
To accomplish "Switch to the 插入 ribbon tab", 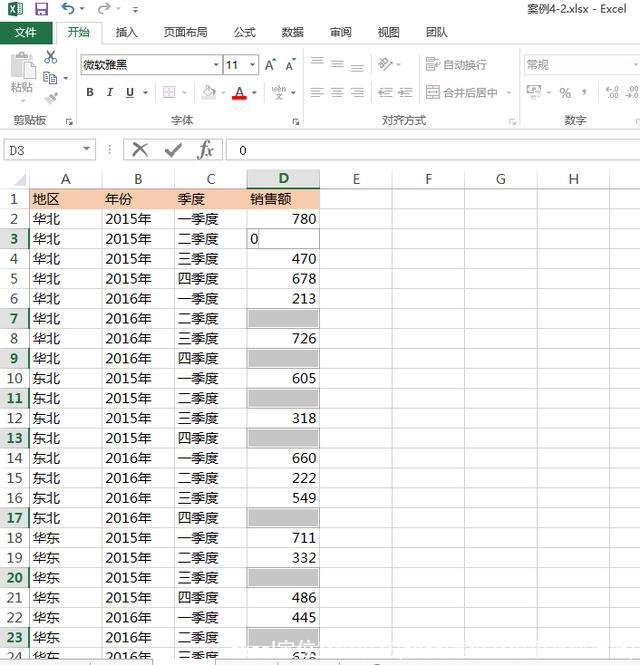I will pos(127,32).
